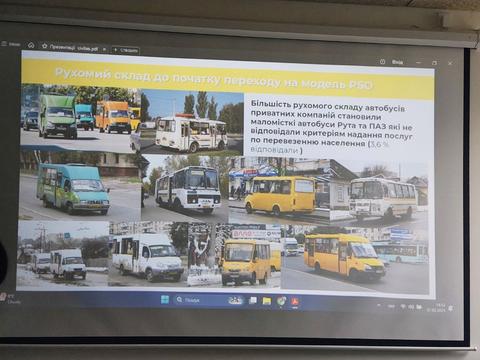This screenshot has width=480, height=360.
Task: Switch to Adobe Acrobat on the taskbar
Action: point(295,302)
